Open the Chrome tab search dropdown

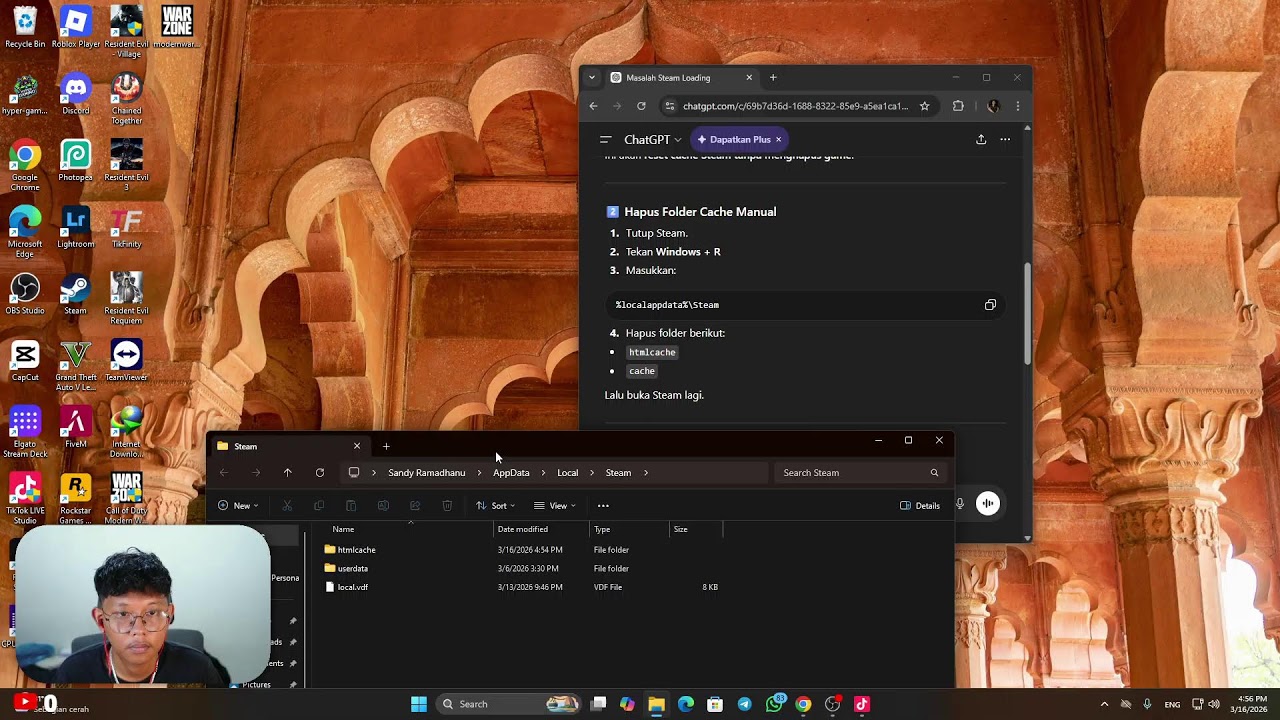(x=592, y=78)
